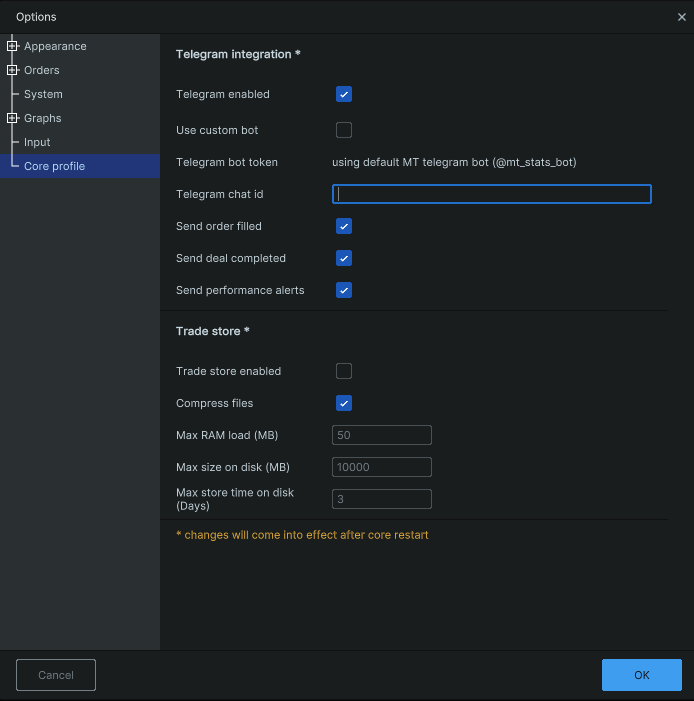Uncheck Send order filled
Image resolution: width=694 pixels, height=701 pixels.
pyautogui.click(x=344, y=226)
